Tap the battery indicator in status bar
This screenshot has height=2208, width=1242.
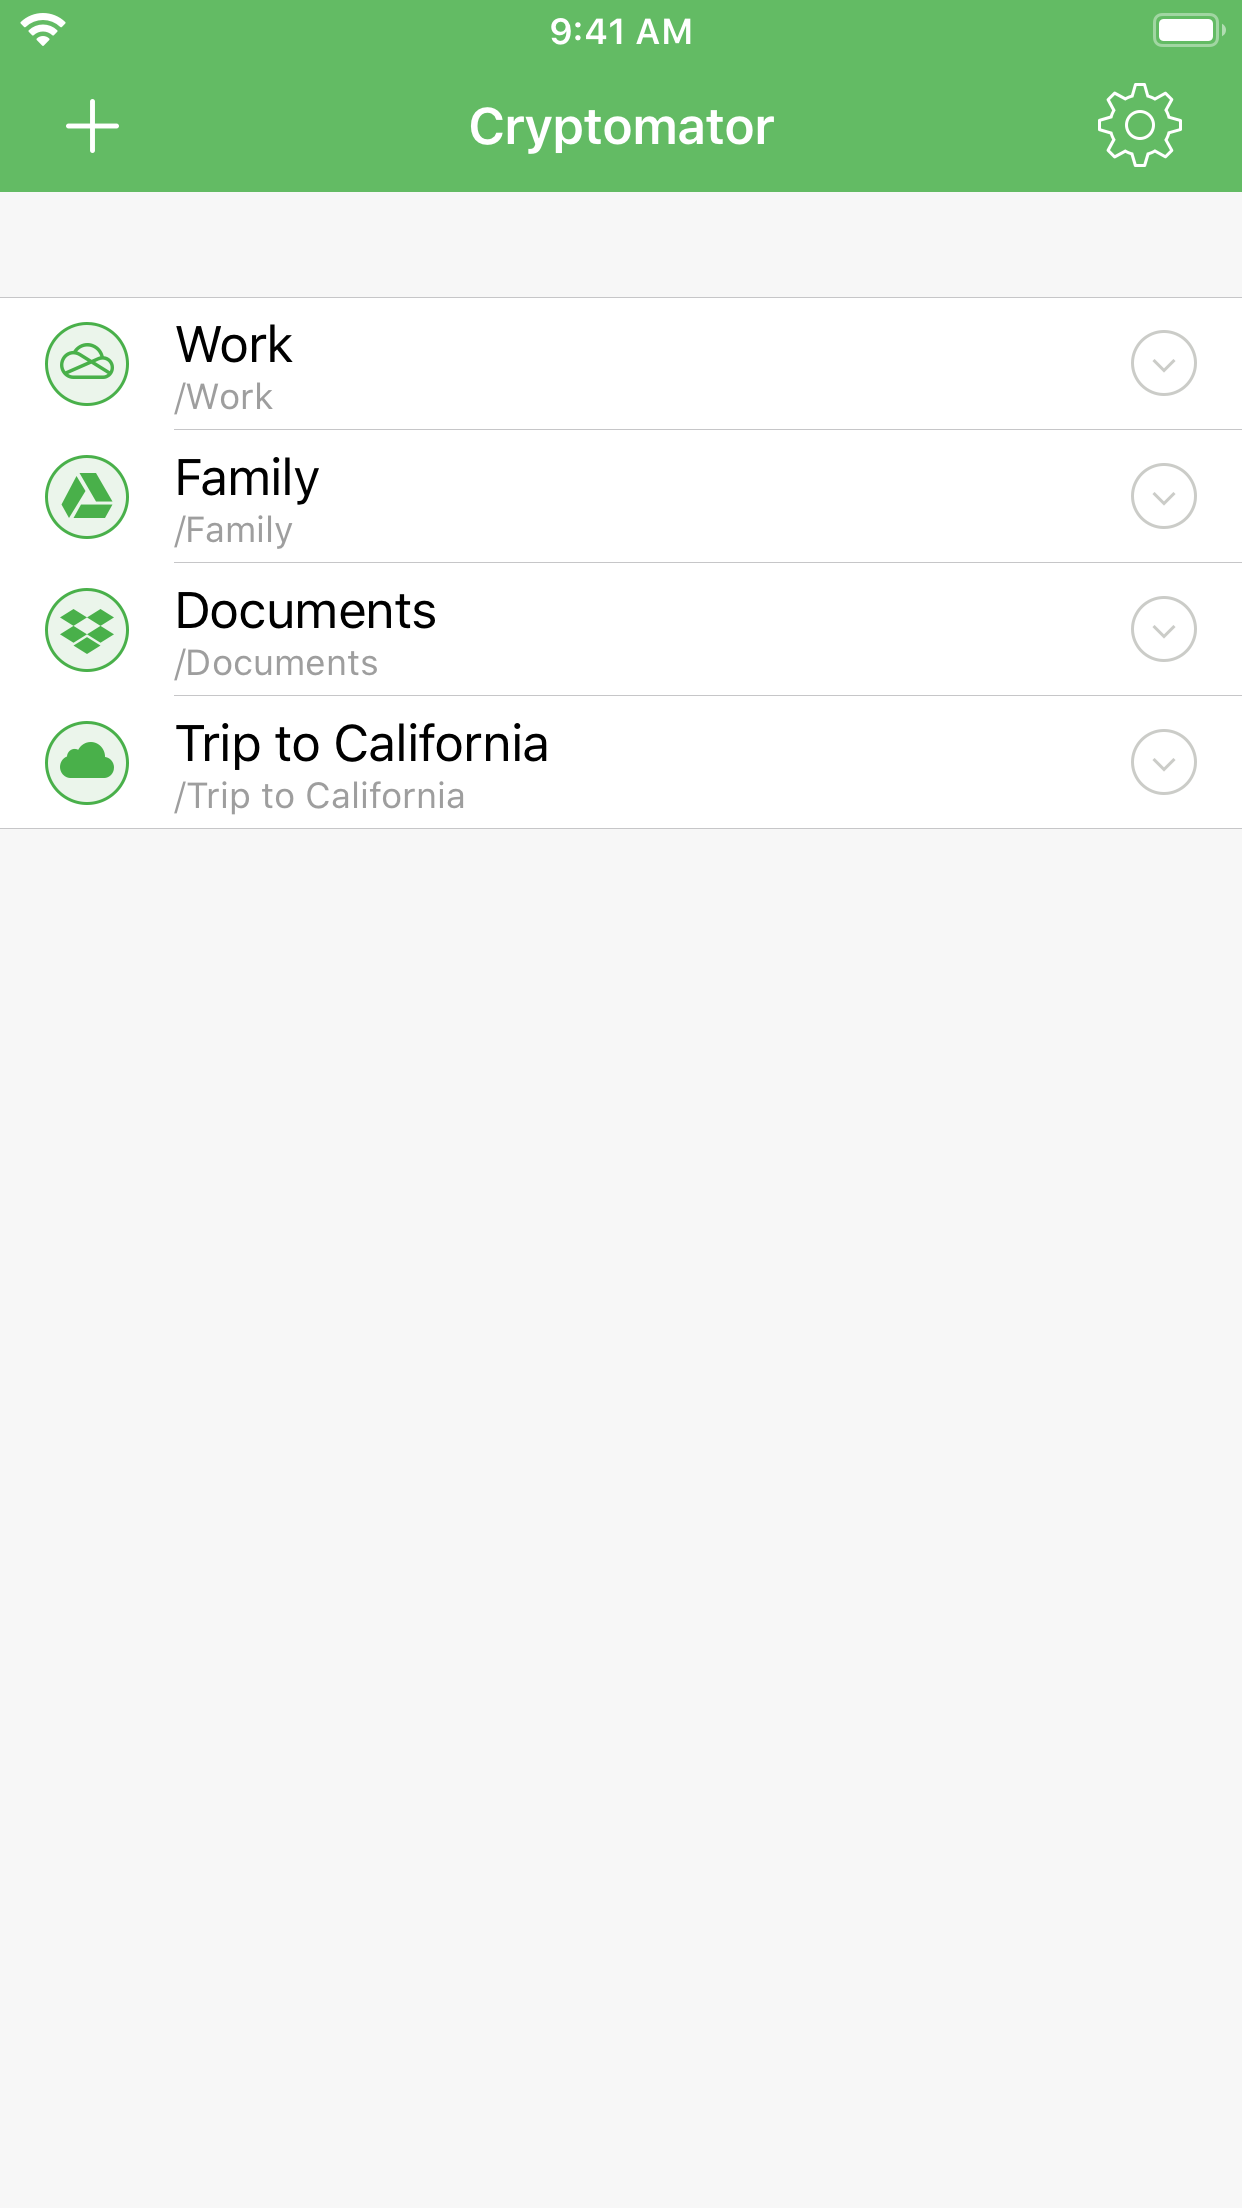coord(1187,30)
